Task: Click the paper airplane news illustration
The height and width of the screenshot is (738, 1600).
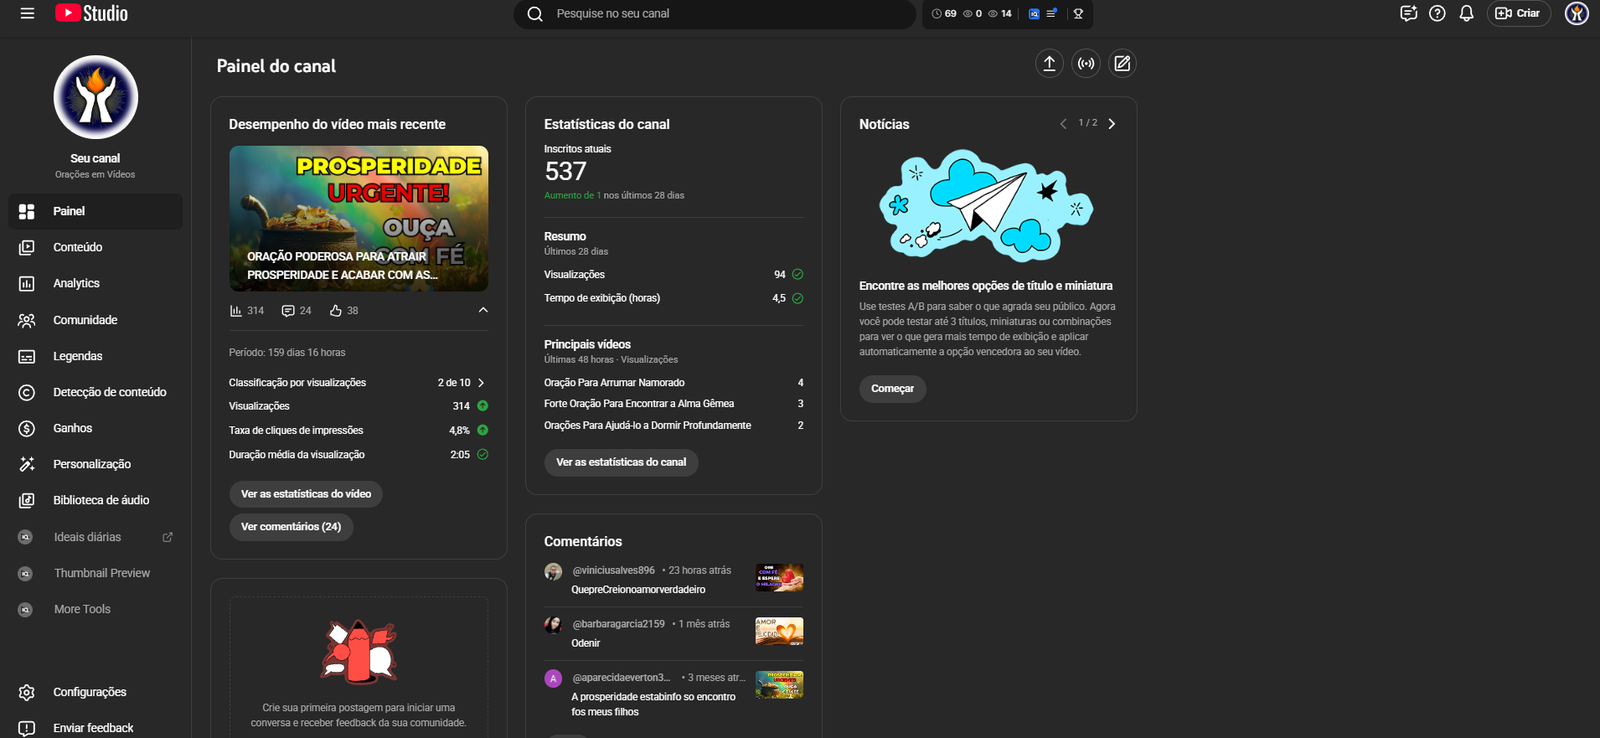Action: tap(986, 206)
